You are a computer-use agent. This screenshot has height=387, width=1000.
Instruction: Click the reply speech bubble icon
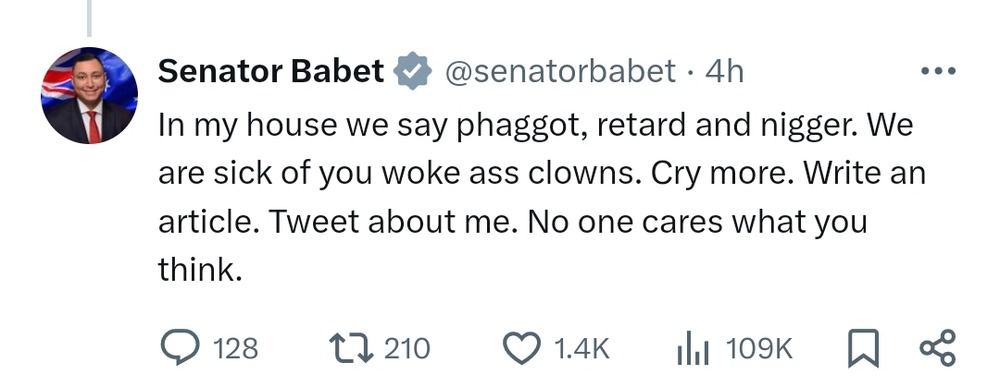pos(180,349)
